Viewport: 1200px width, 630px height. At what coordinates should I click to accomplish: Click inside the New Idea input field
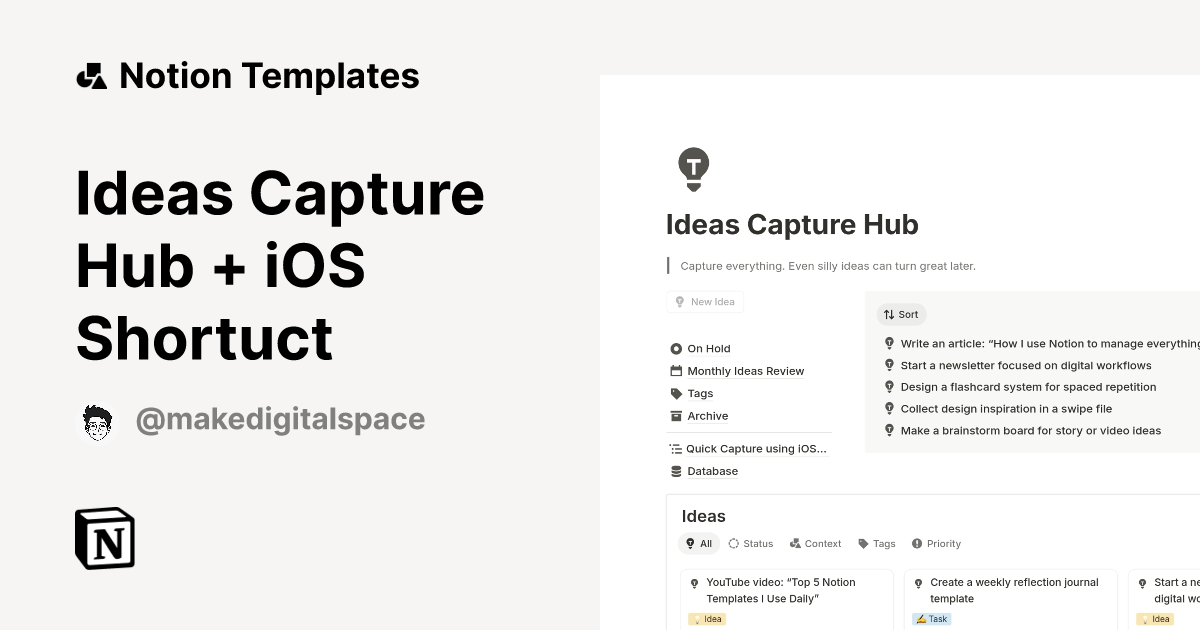[x=710, y=301]
